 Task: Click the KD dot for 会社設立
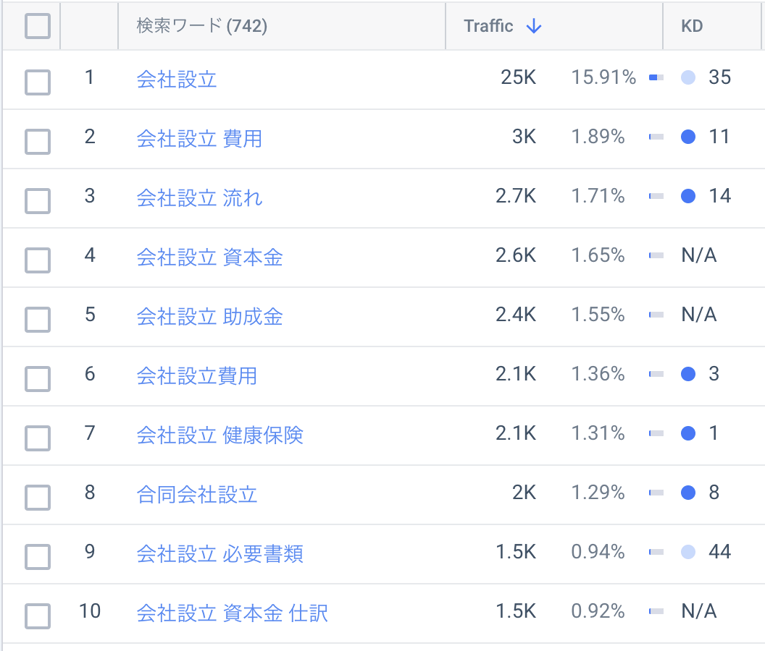click(x=687, y=77)
